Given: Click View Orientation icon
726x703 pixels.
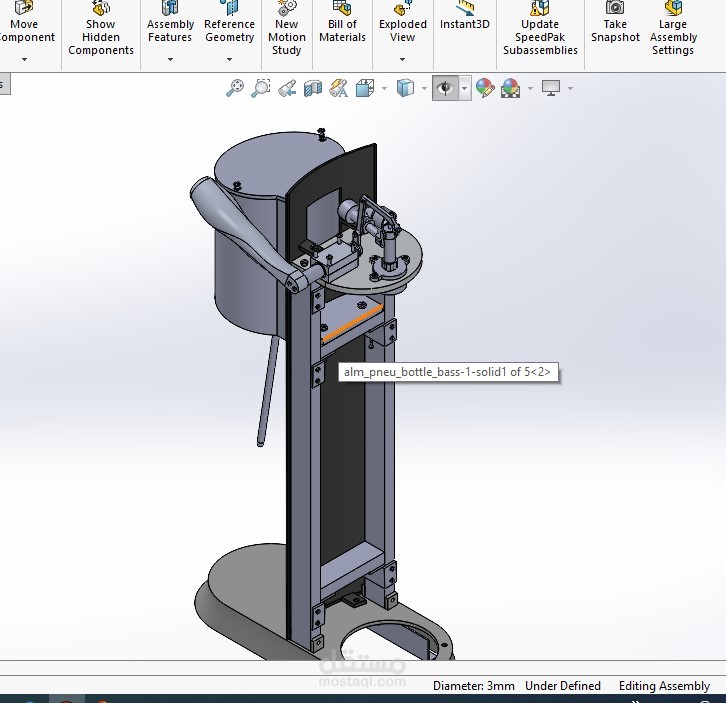Looking at the screenshot, I should [x=365, y=88].
